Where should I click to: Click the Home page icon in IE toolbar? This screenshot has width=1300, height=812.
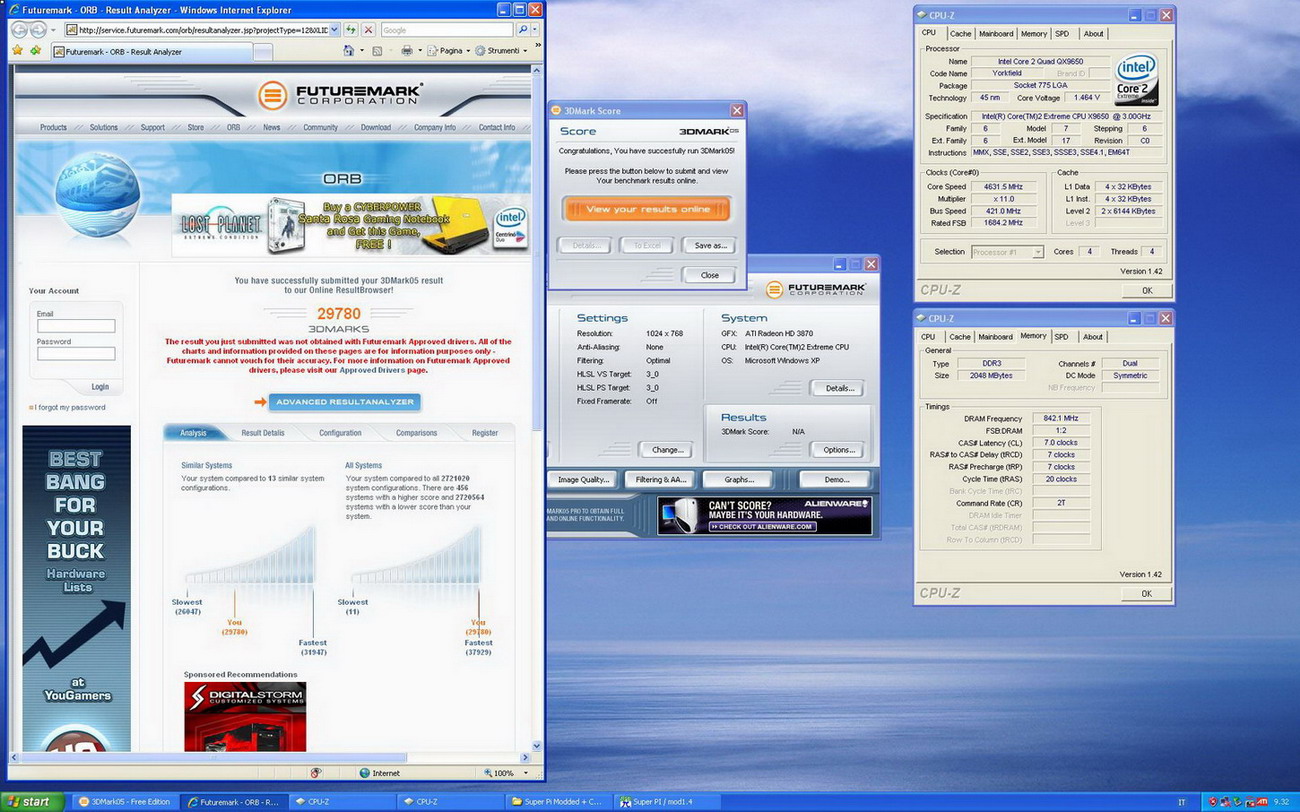pyautogui.click(x=348, y=50)
